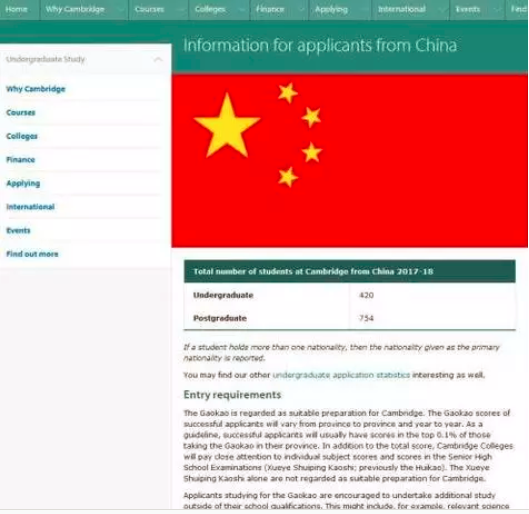Open Why Cambridge in the top navigation bar
Screen dimensions: 529x514
click(x=75, y=9)
